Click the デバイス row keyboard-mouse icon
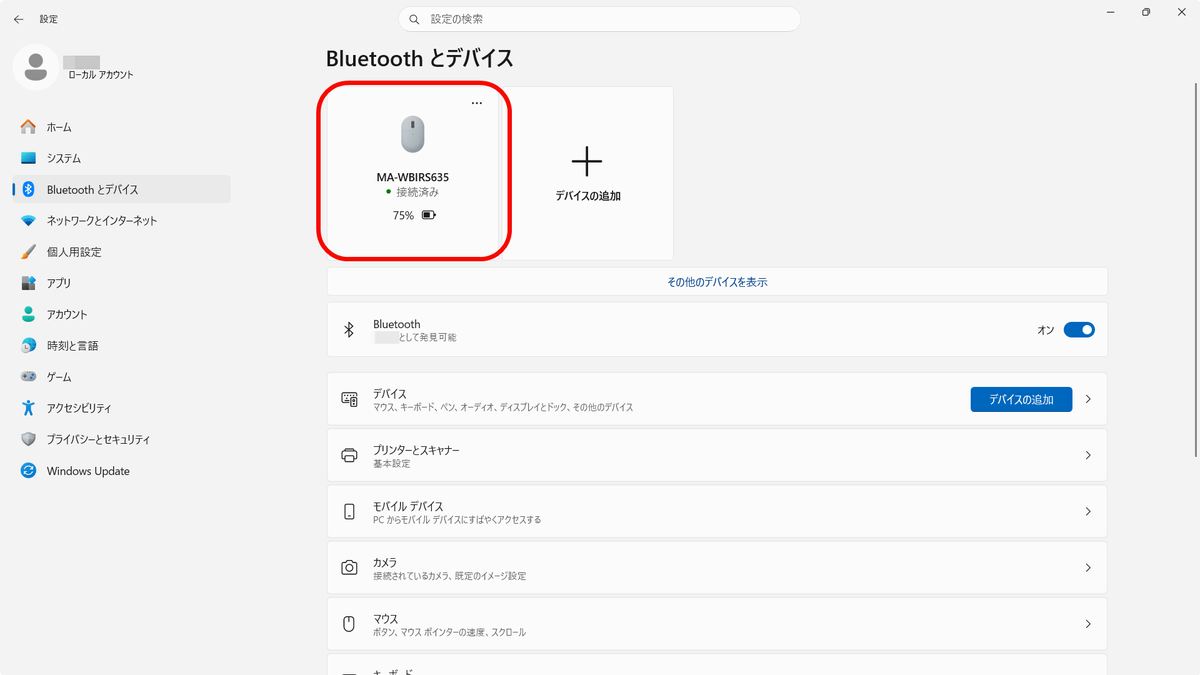Image resolution: width=1200 pixels, height=675 pixels. pos(349,399)
